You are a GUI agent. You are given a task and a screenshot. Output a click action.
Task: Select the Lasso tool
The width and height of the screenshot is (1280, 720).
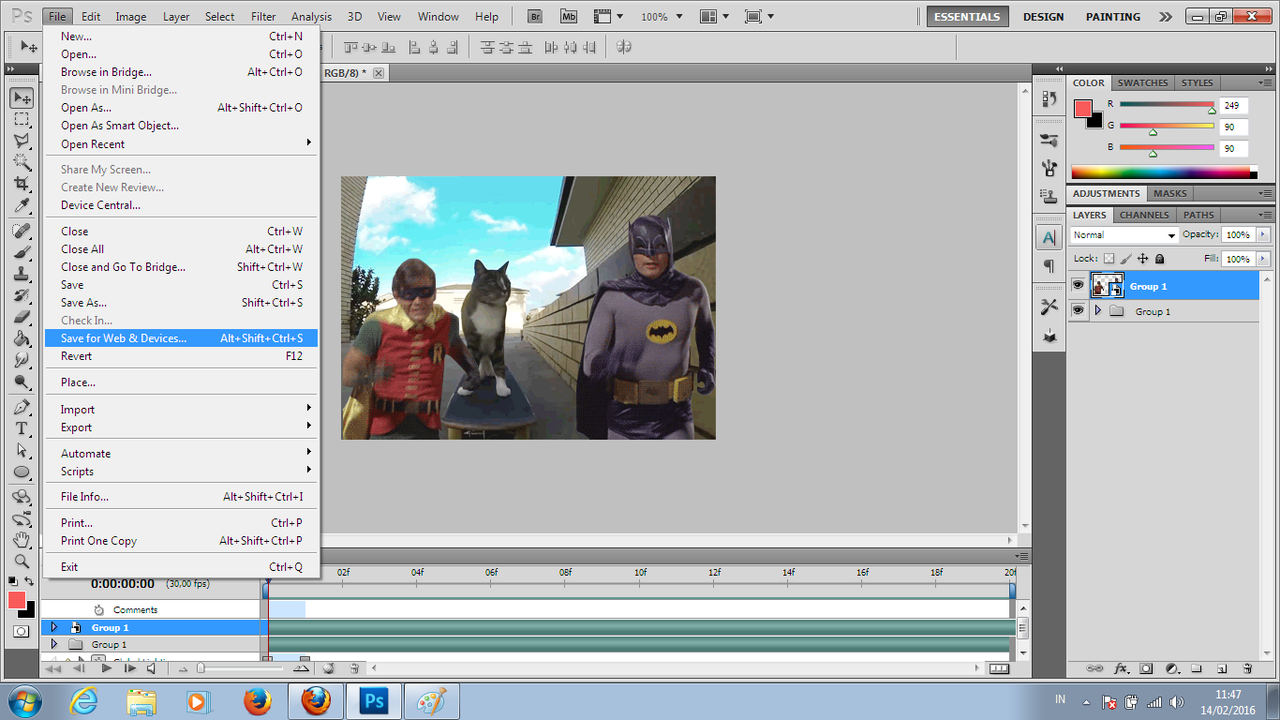coord(21,141)
